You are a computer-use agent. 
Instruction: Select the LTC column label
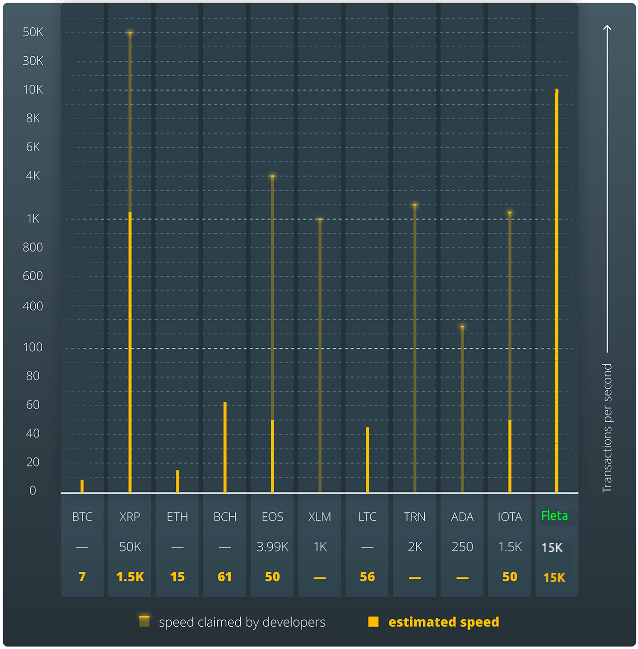tap(367, 517)
